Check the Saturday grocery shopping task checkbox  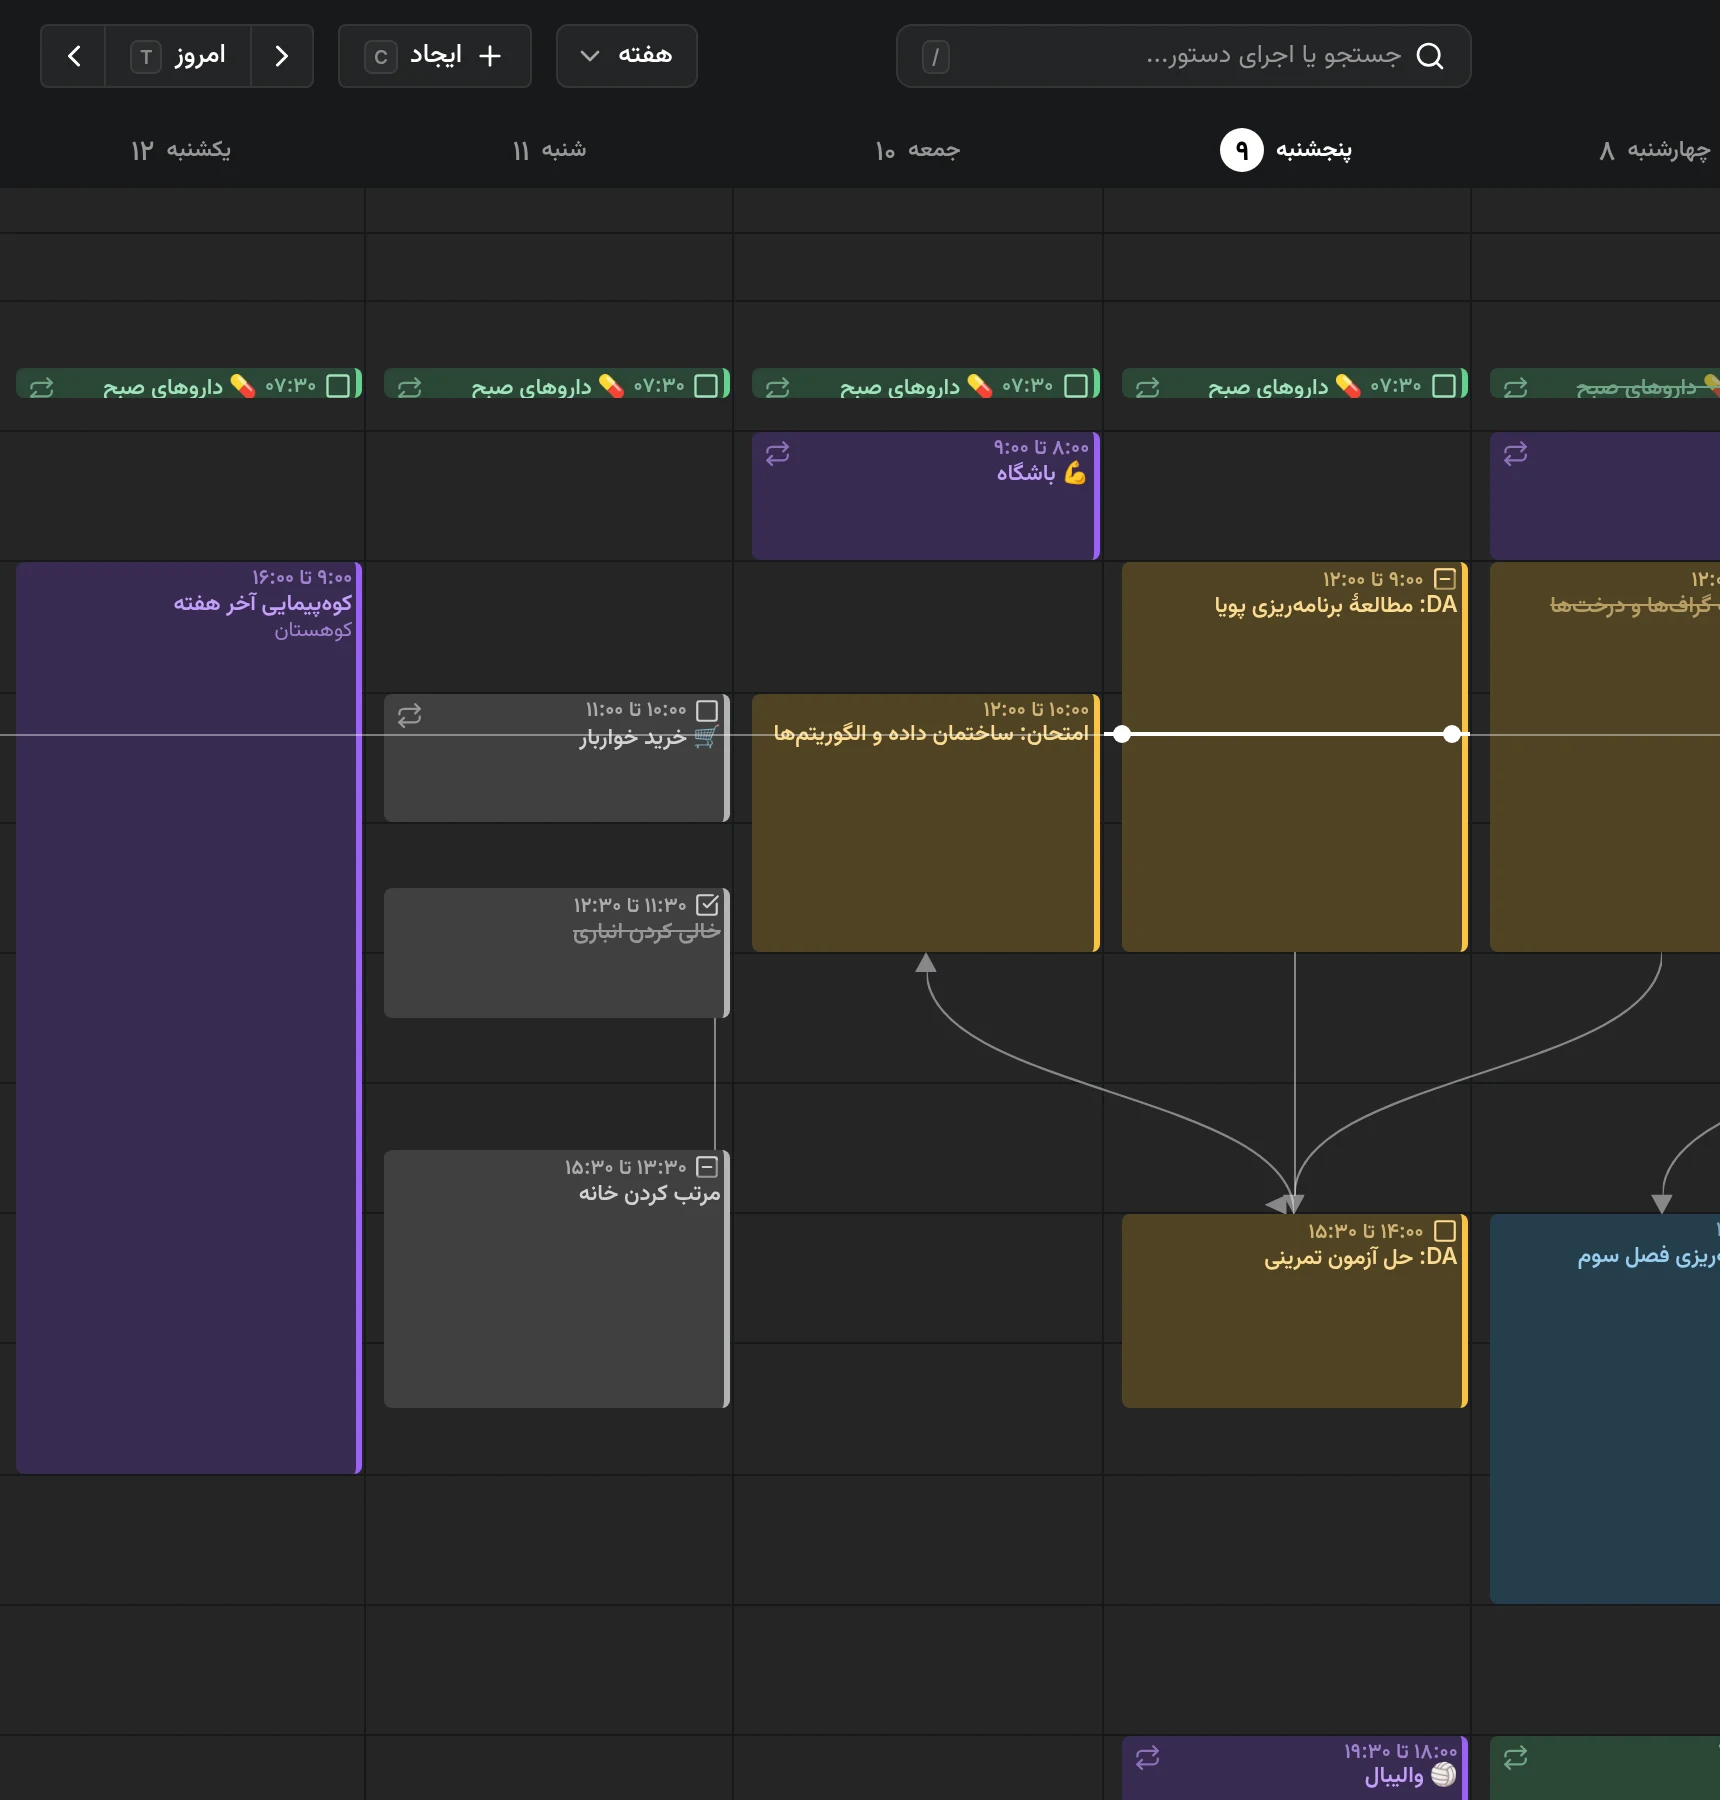pyautogui.click(x=707, y=711)
